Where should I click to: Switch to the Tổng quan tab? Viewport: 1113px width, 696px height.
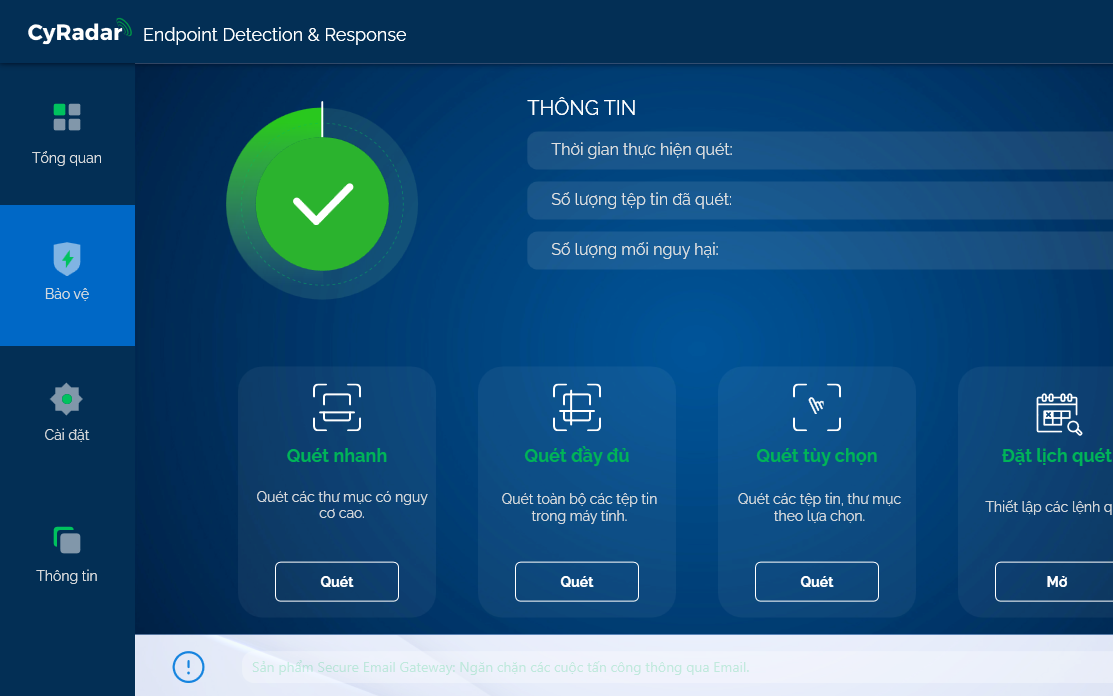[67, 158]
